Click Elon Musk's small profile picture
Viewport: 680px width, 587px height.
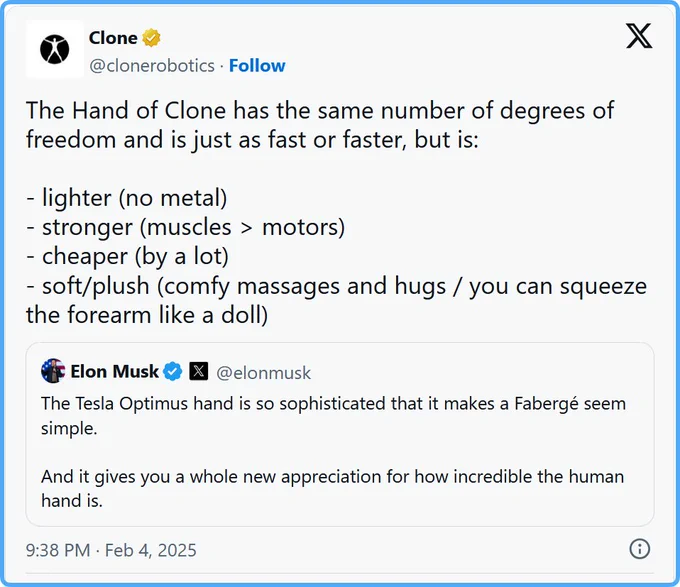(x=53, y=371)
